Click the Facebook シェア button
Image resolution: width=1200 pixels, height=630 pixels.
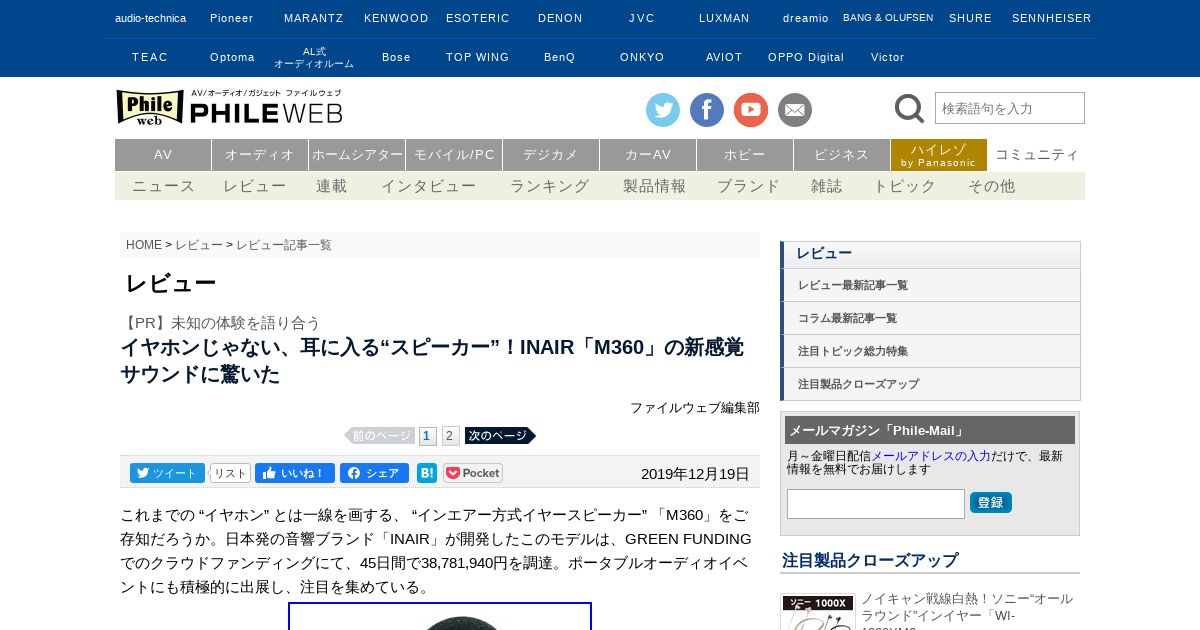(x=374, y=473)
